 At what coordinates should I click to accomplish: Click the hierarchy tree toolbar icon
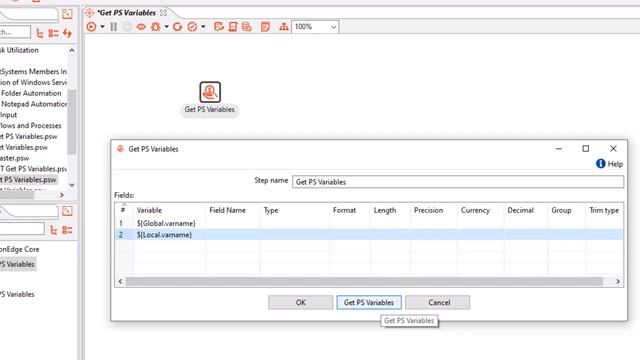coord(284,27)
